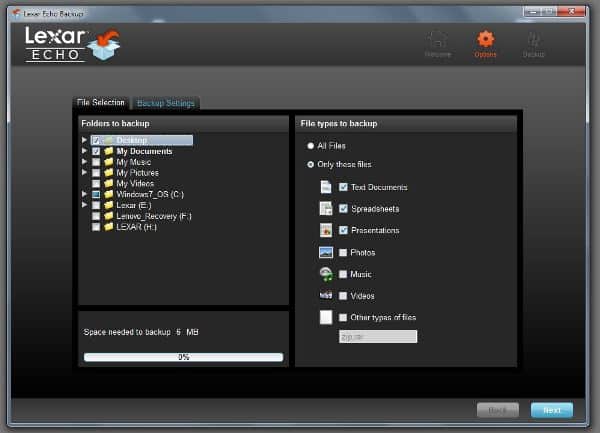The width and height of the screenshot is (600, 433).
Task: Click the Music file type icon
Action: [326, 274]
